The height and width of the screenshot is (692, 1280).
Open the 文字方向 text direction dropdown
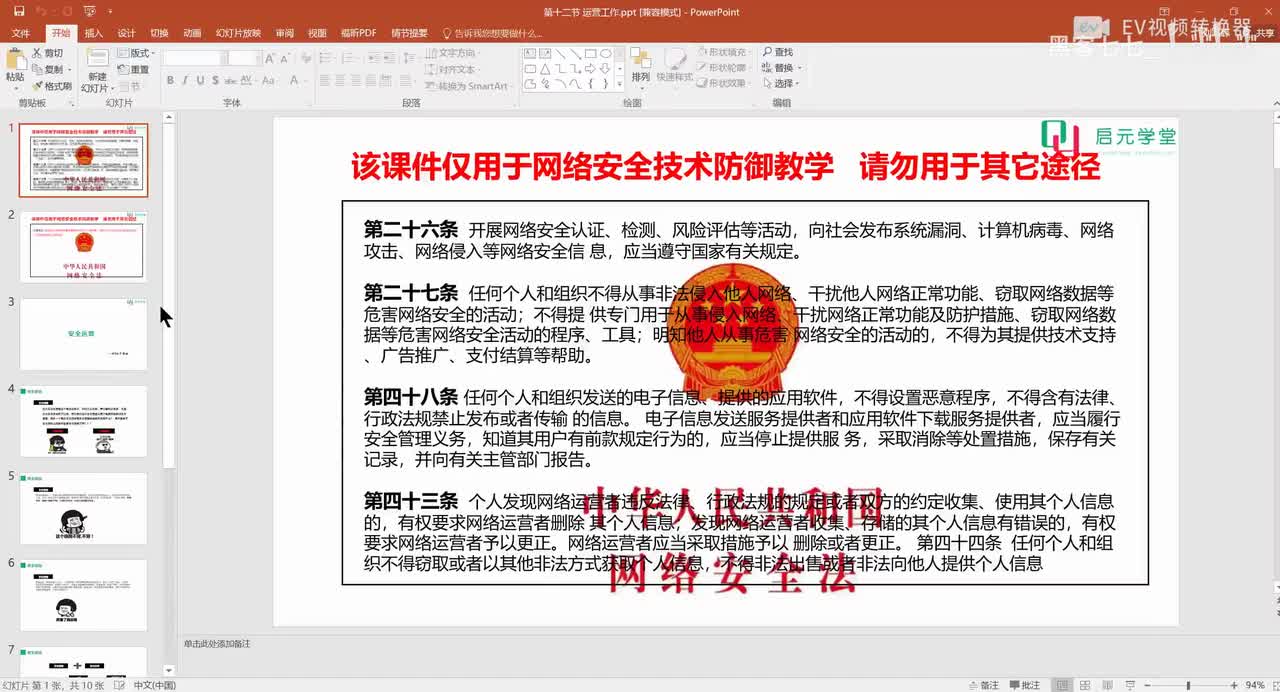(455, 53)
